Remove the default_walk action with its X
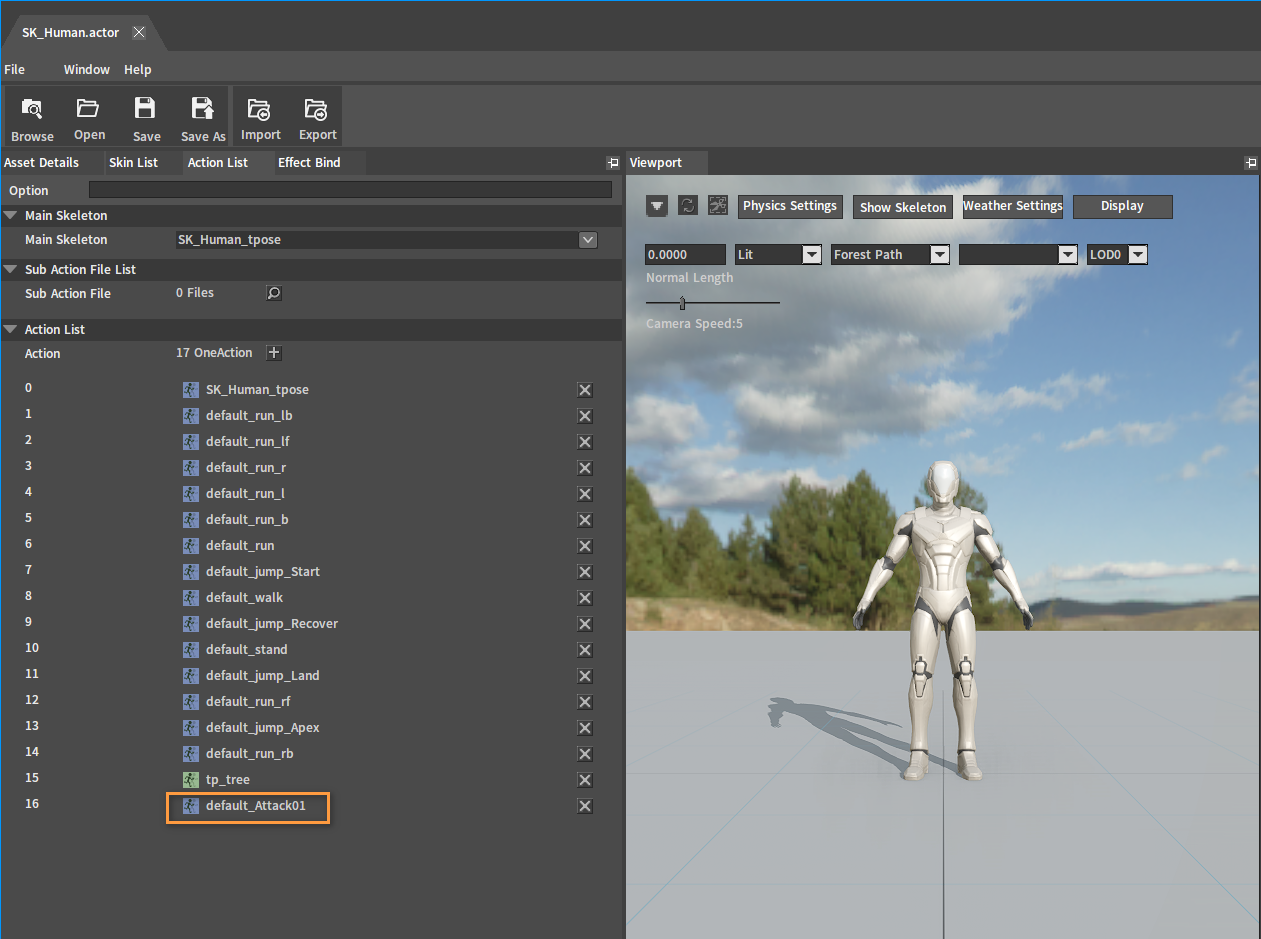 pos(585,598)
